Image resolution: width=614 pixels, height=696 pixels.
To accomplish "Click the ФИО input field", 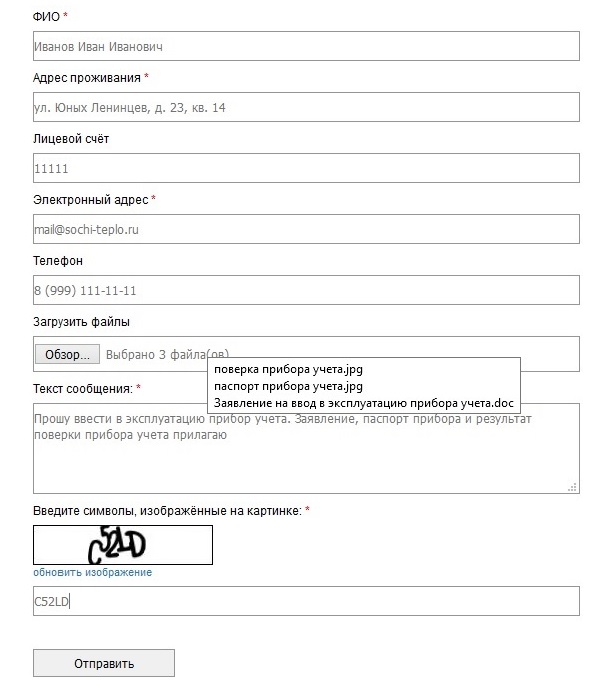I will pos(306,46).
